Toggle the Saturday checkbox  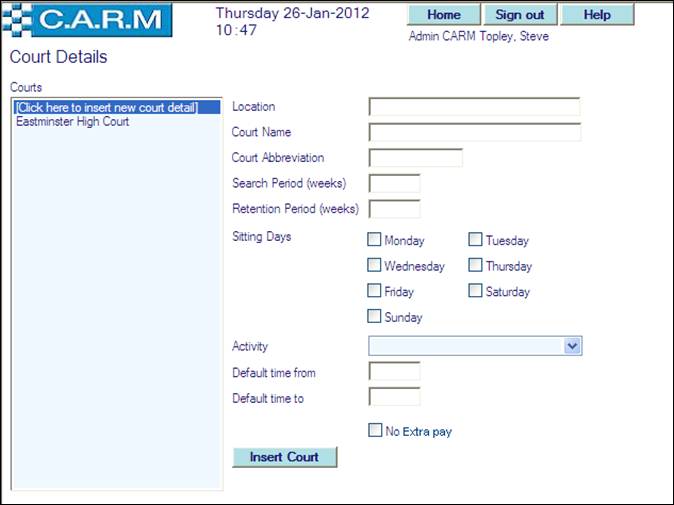[x=475, y=292]
